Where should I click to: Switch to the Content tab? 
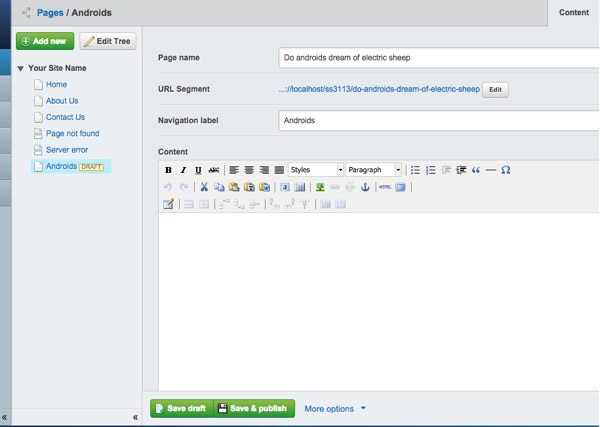(x=573, y=13)
